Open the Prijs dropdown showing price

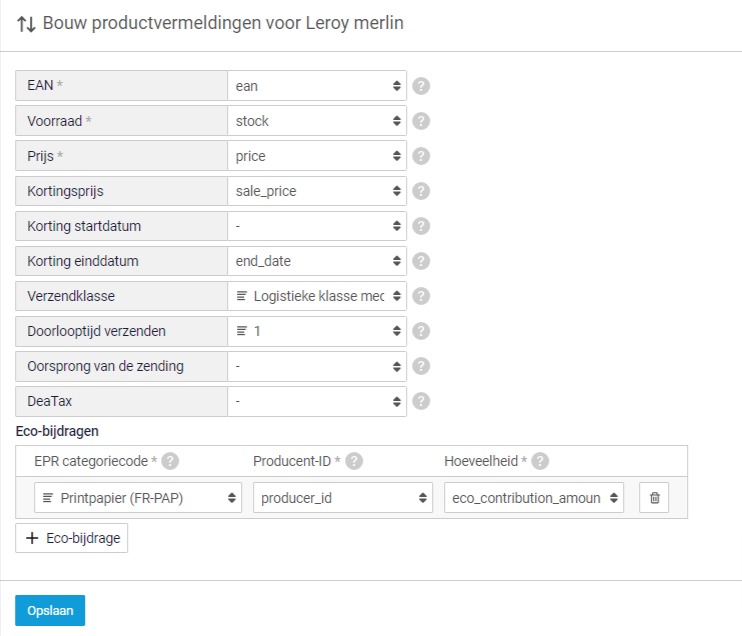coord(317,156)
